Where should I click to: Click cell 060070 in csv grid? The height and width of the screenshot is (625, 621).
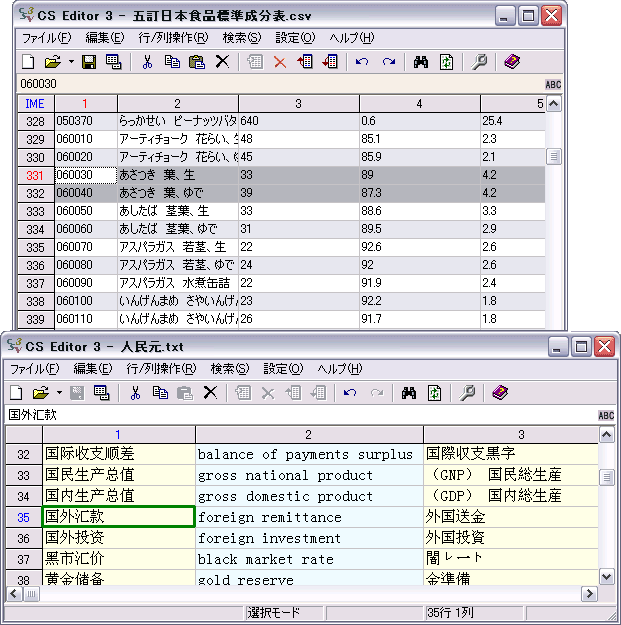86,247
